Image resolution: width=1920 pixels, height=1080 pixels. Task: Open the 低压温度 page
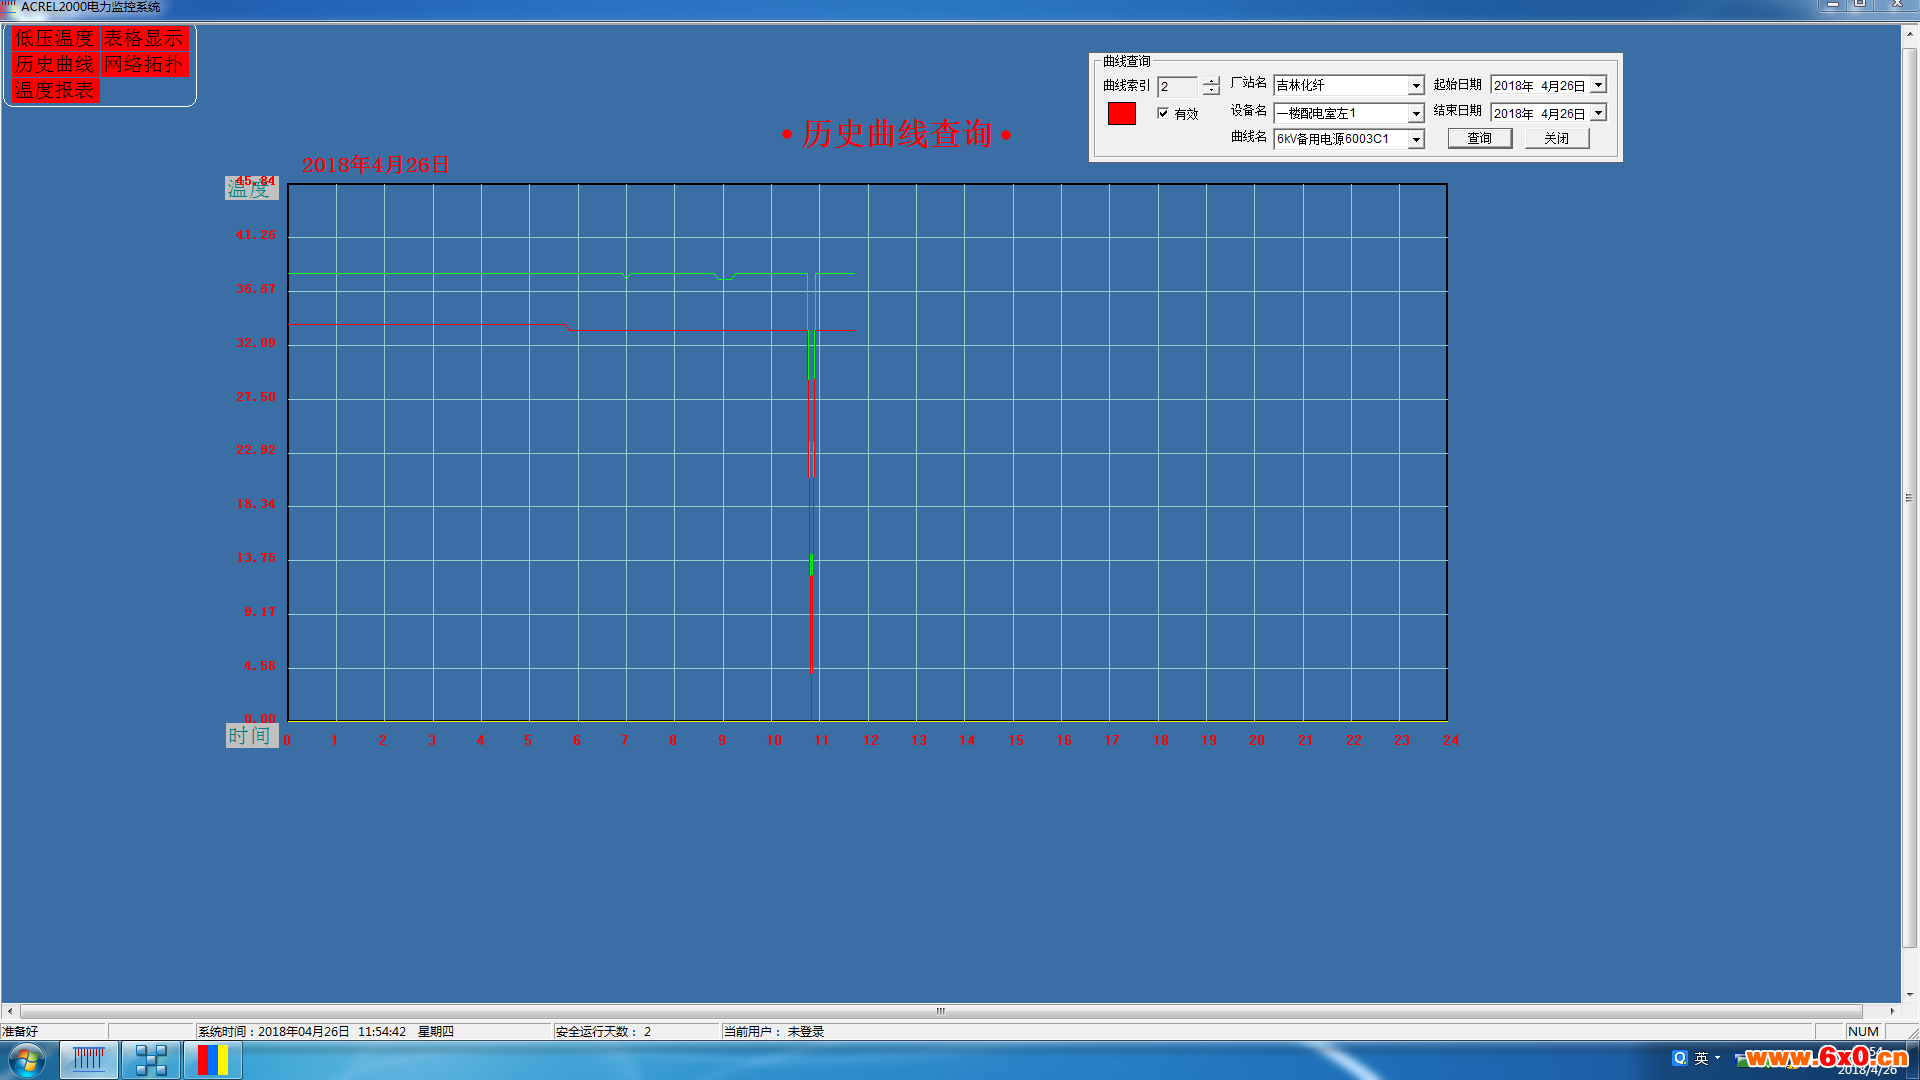pos(55,38)
